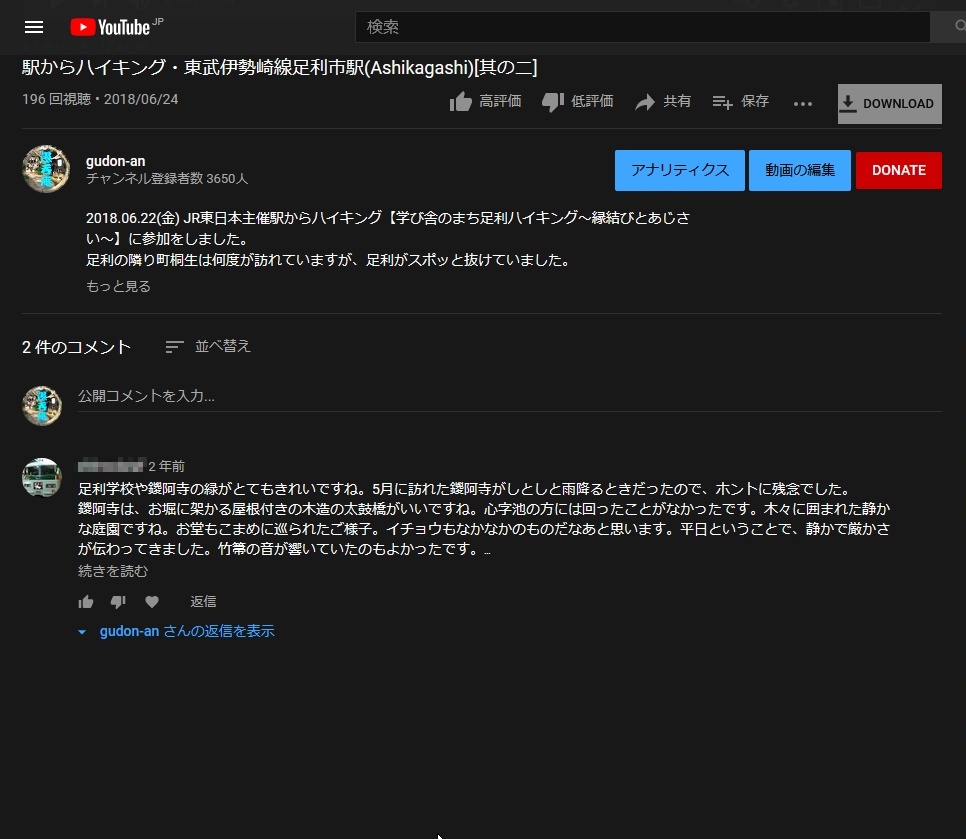Open the hamburger guide menu
The width and height of the screenshot is (966, 839).
[34, 27]
